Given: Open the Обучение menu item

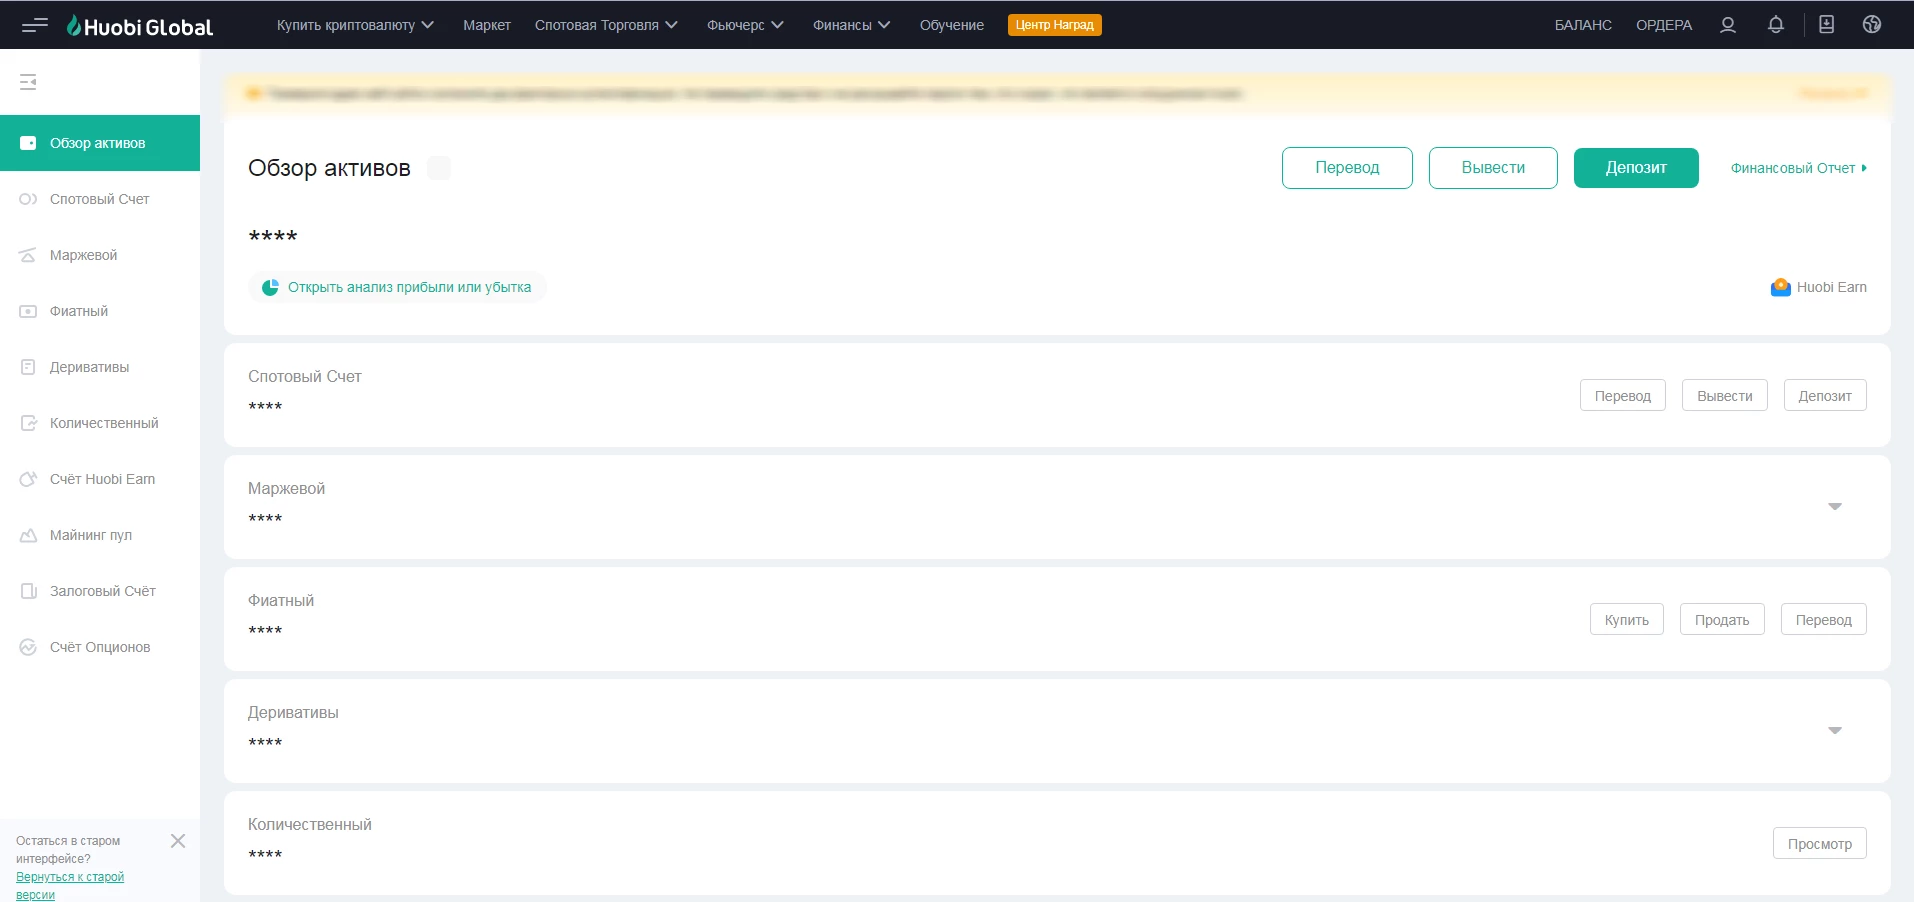Looking at the screenshot, I should coord(952,25).
